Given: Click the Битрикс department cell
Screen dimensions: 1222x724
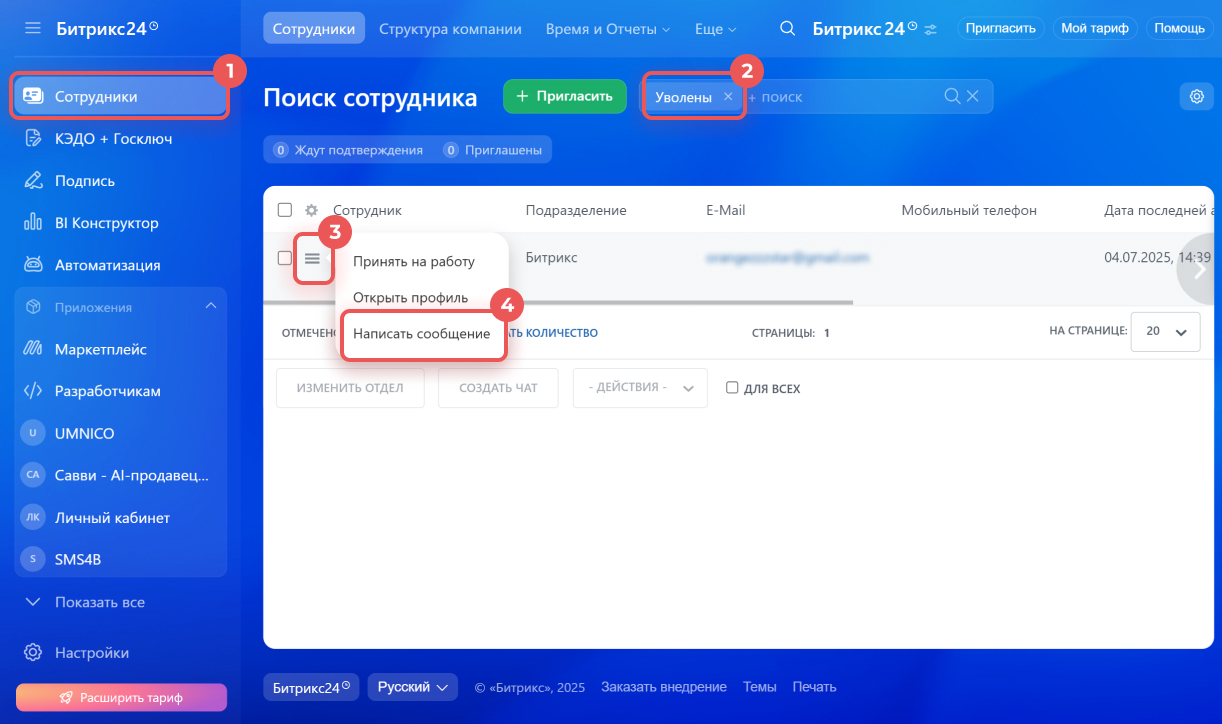Looking at the screenshot, I should click(551, 258).
